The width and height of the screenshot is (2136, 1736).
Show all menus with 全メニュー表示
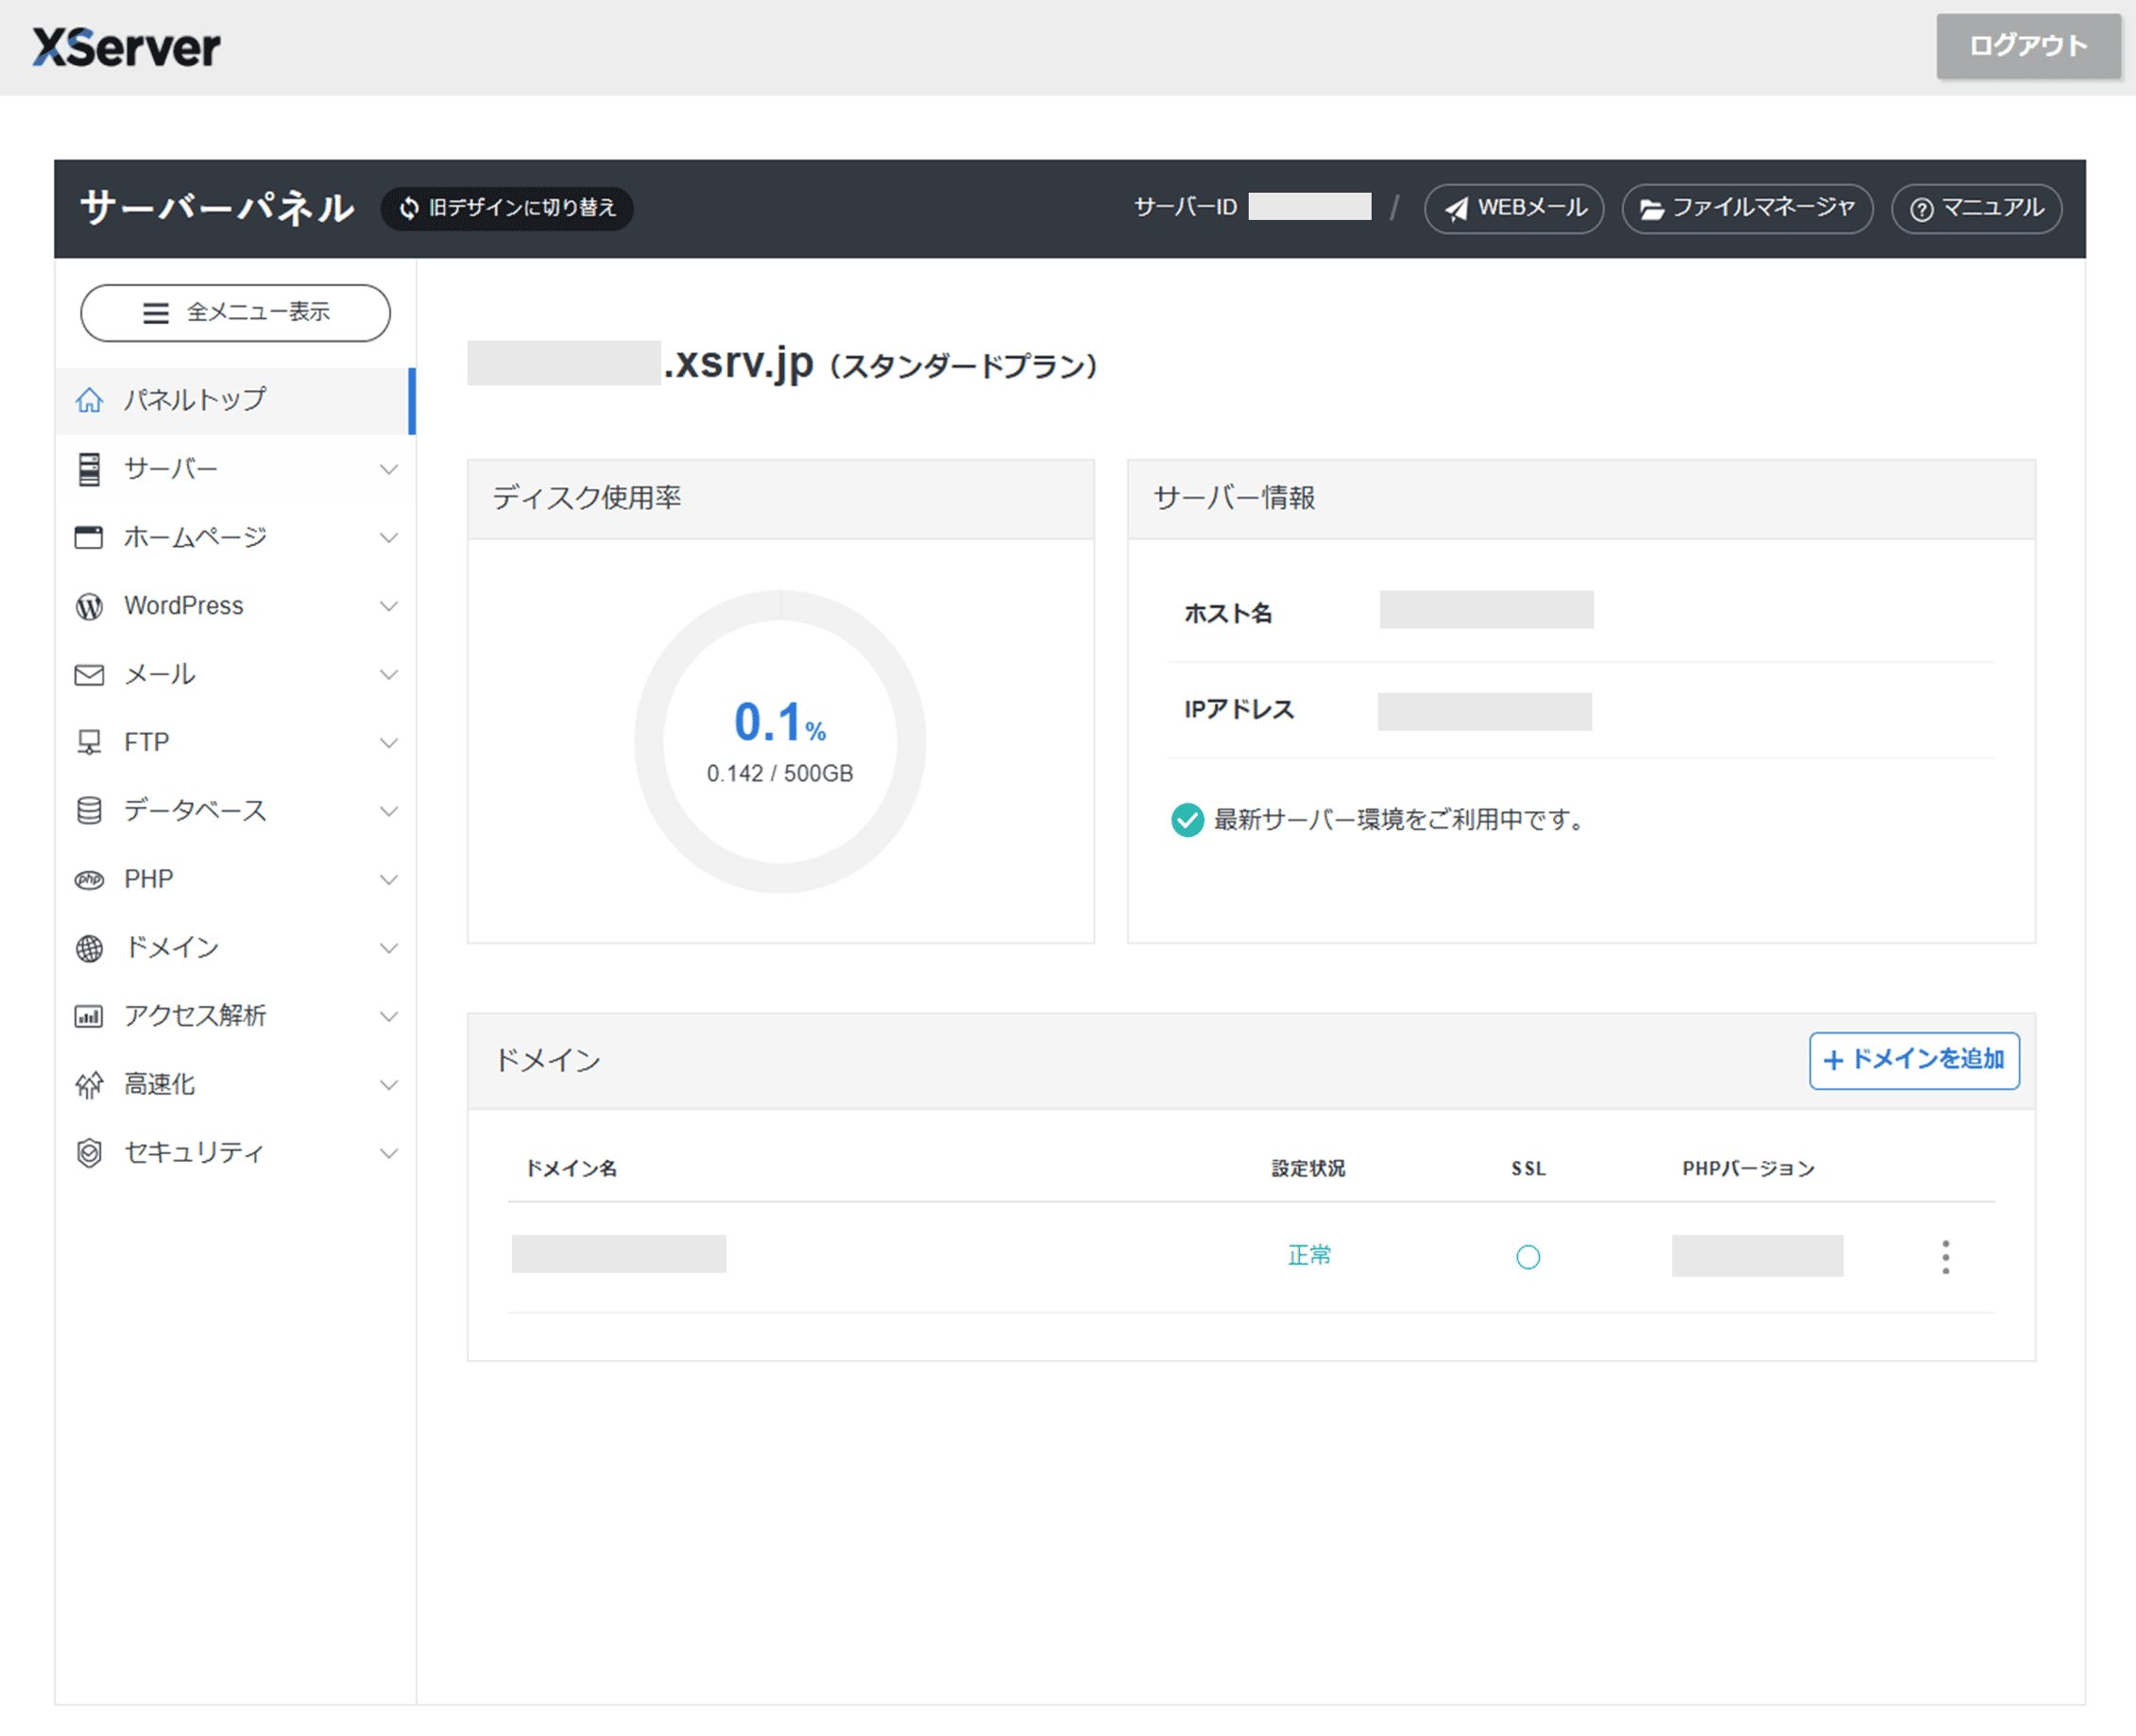[235, 313]
